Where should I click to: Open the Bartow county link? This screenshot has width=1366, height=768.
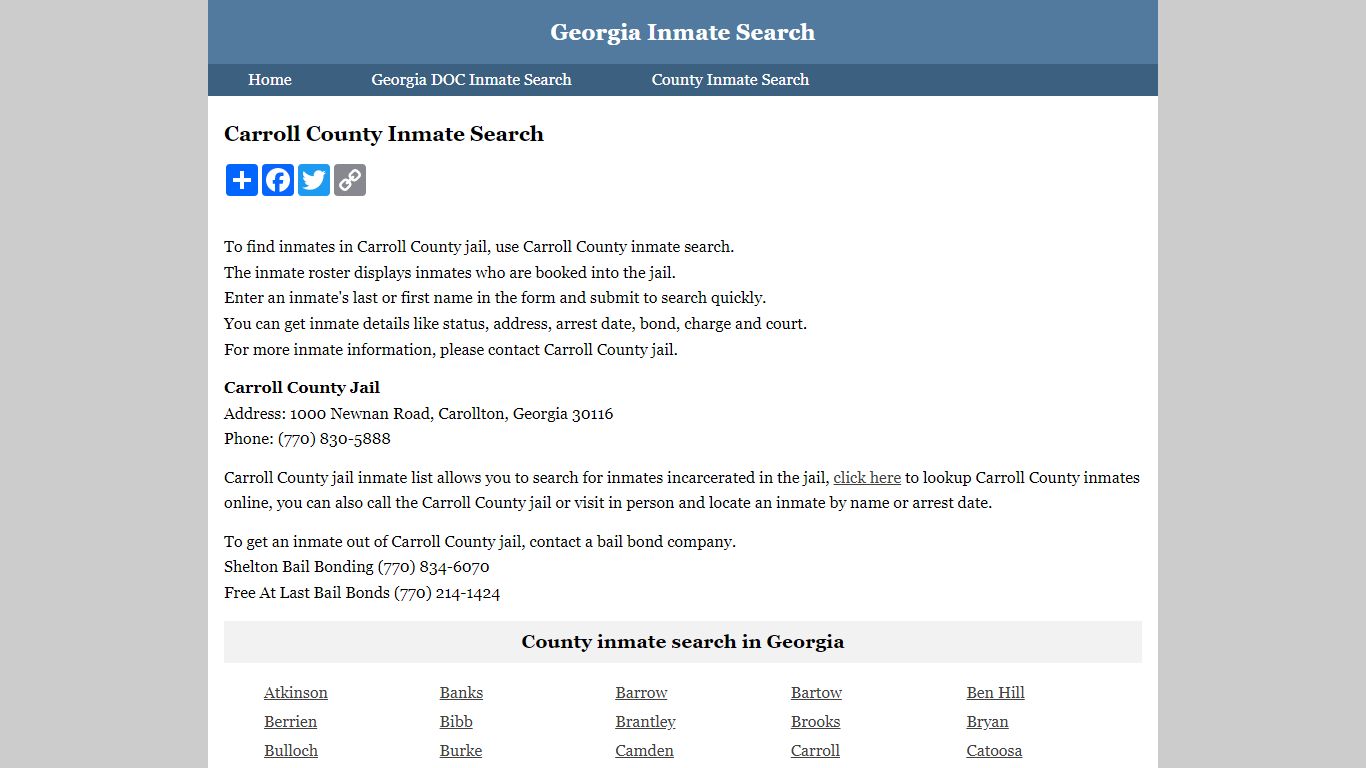[x=816, y=693]
